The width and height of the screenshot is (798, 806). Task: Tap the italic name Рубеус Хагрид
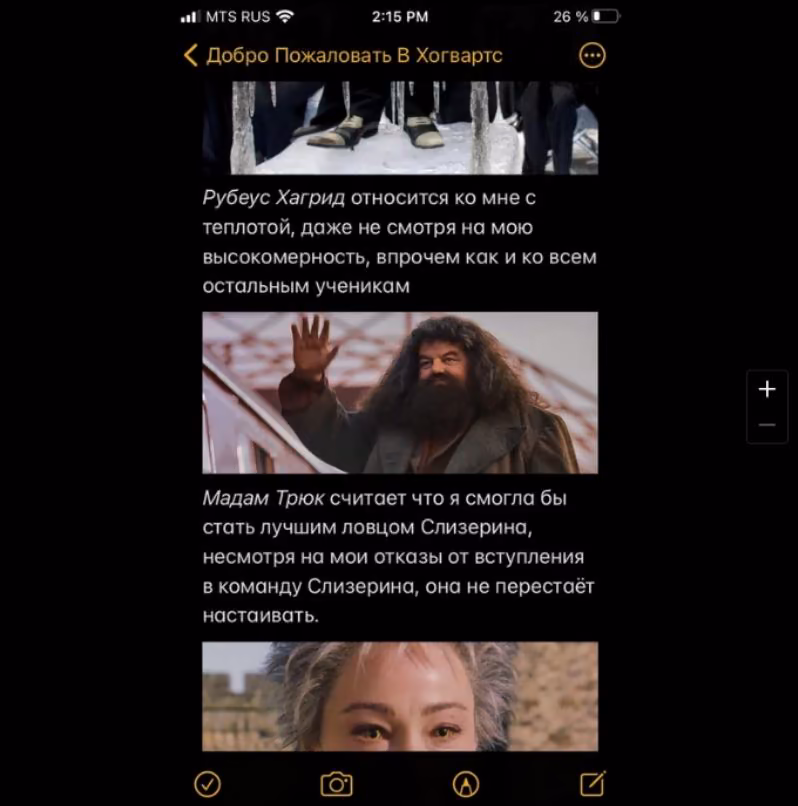click(x=274, y=197)
